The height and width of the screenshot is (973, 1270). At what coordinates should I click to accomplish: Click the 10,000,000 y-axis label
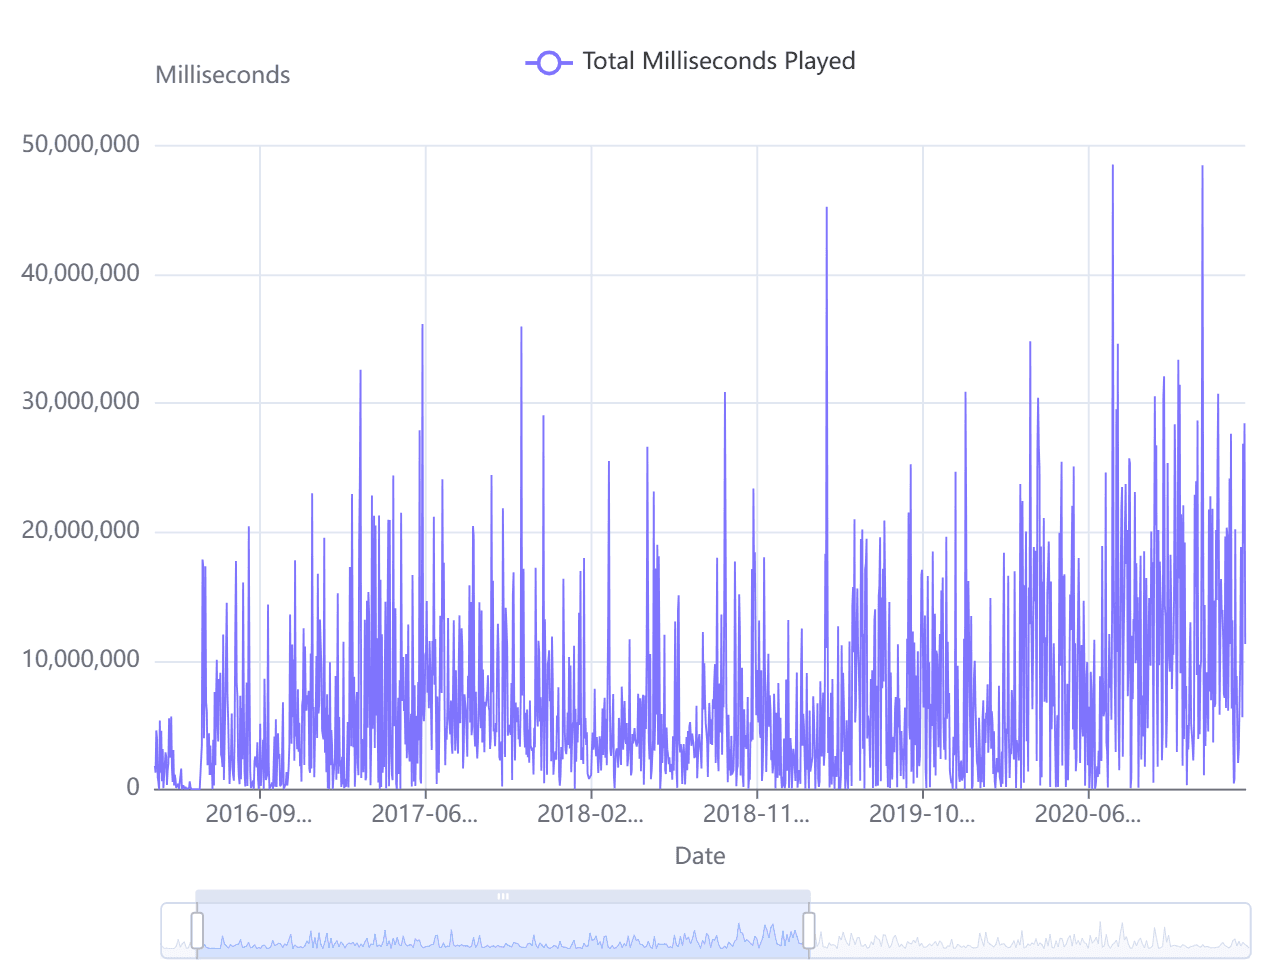[81, 660]
